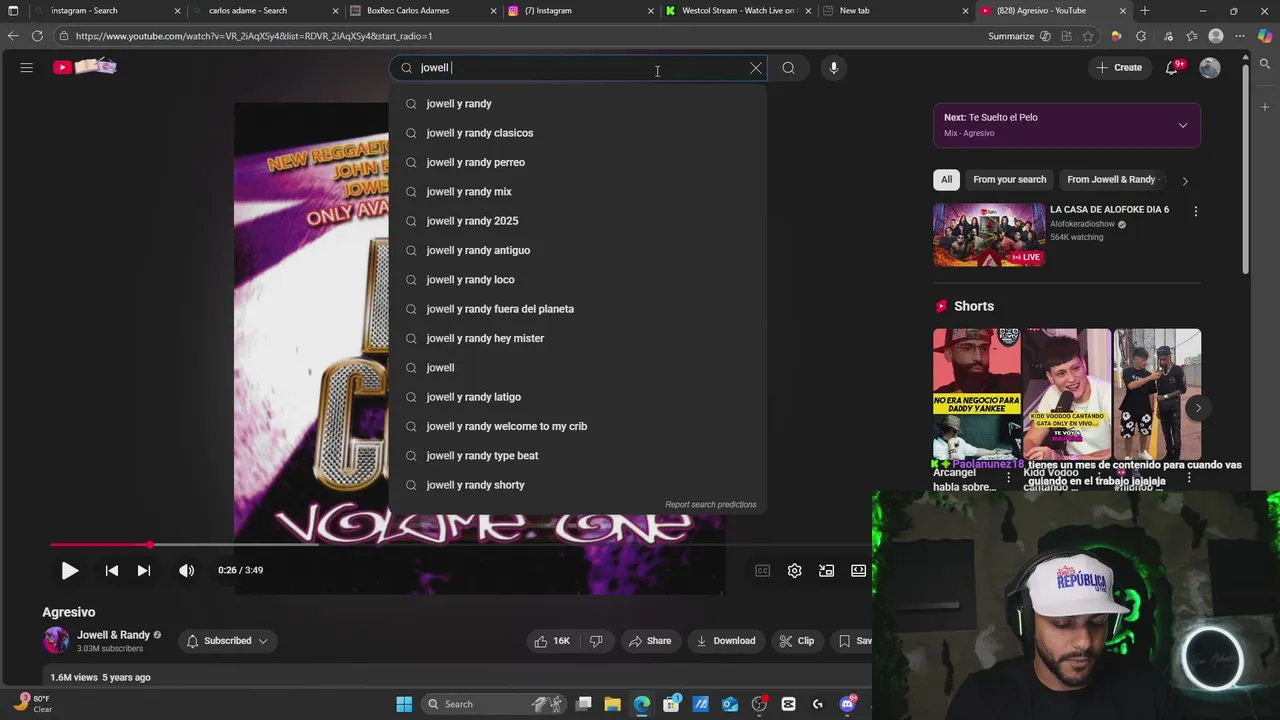Select suggestion 'jowell y randy shorty'
Image resolution: width=1280 pixels, height=720 pixels.
(578, 485)
